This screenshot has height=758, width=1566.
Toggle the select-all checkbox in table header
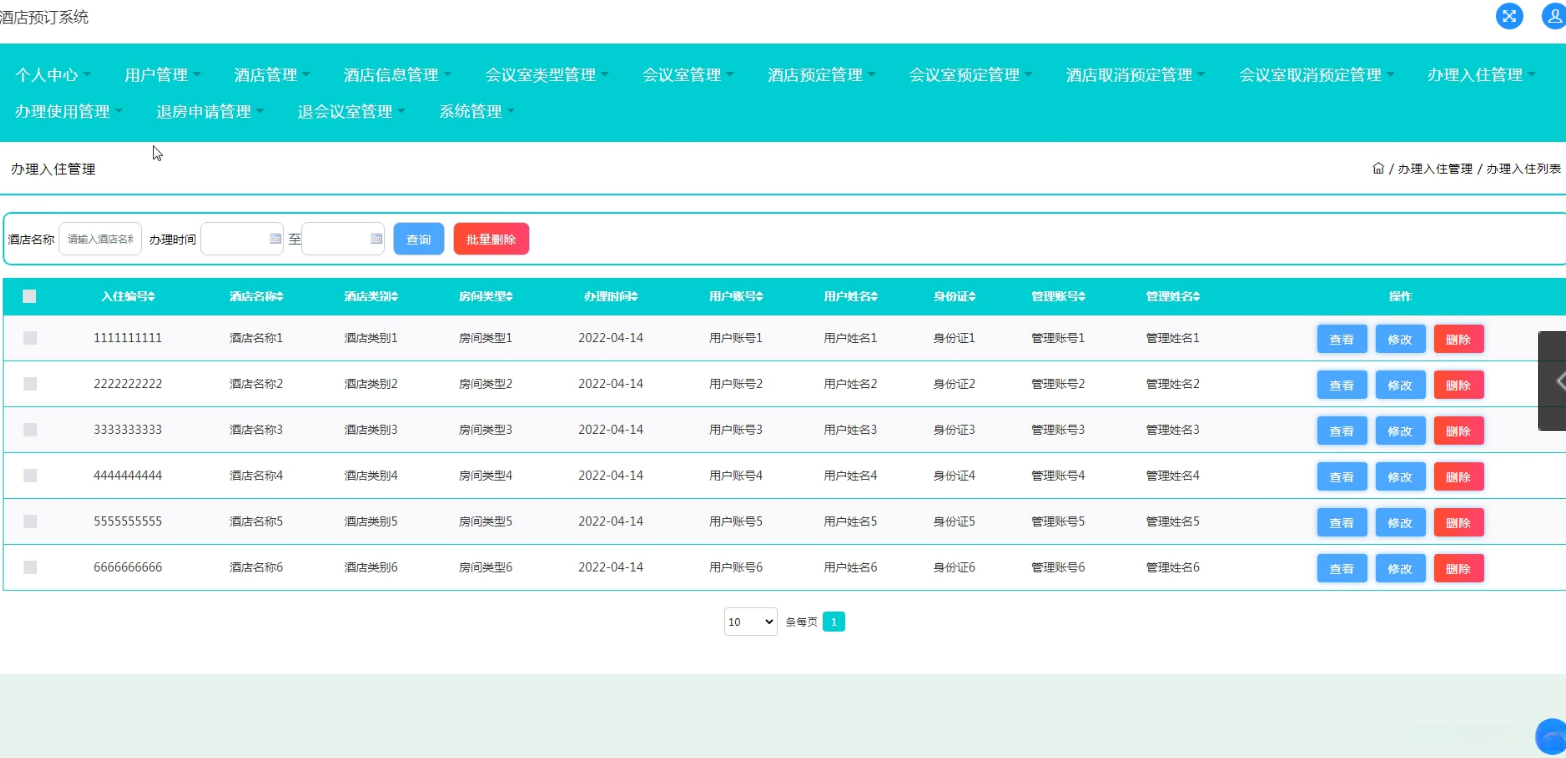point(30,296)
